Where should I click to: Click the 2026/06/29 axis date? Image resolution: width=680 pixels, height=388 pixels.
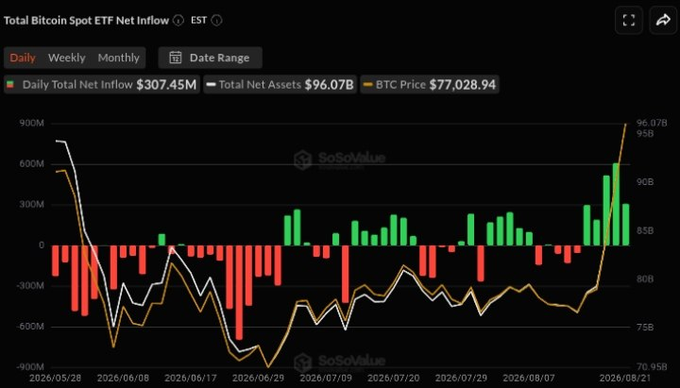[258, 378]
